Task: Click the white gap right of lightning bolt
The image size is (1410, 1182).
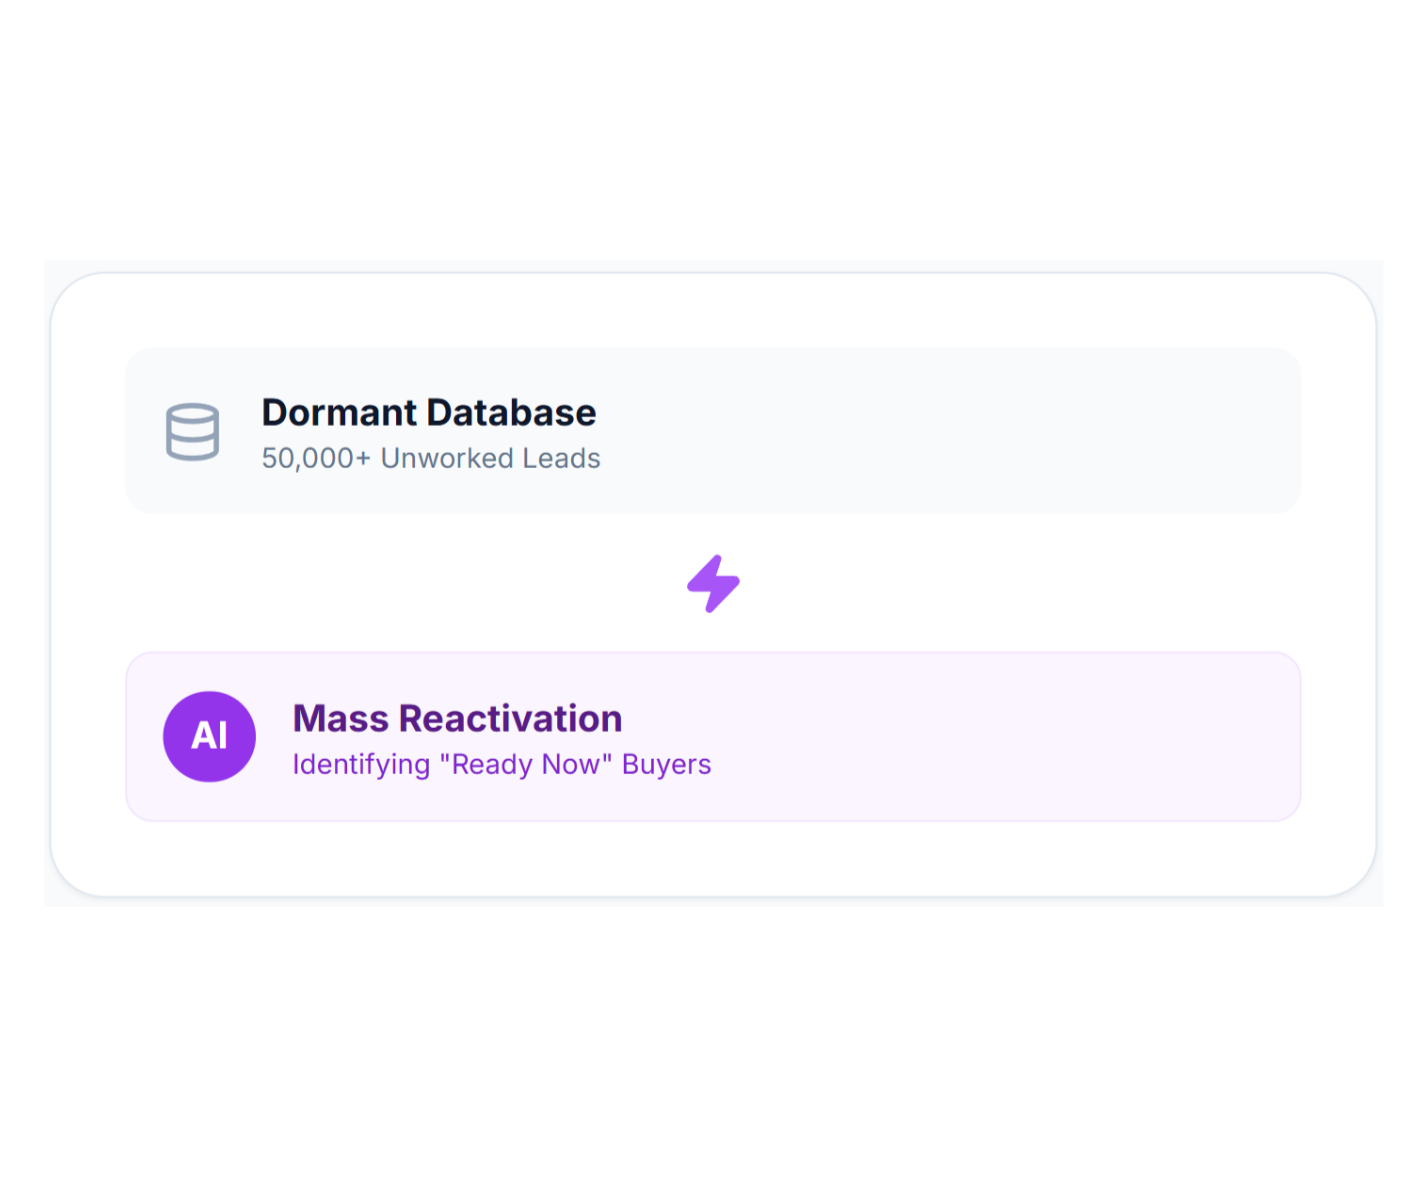Action: tap(1000, 584)
